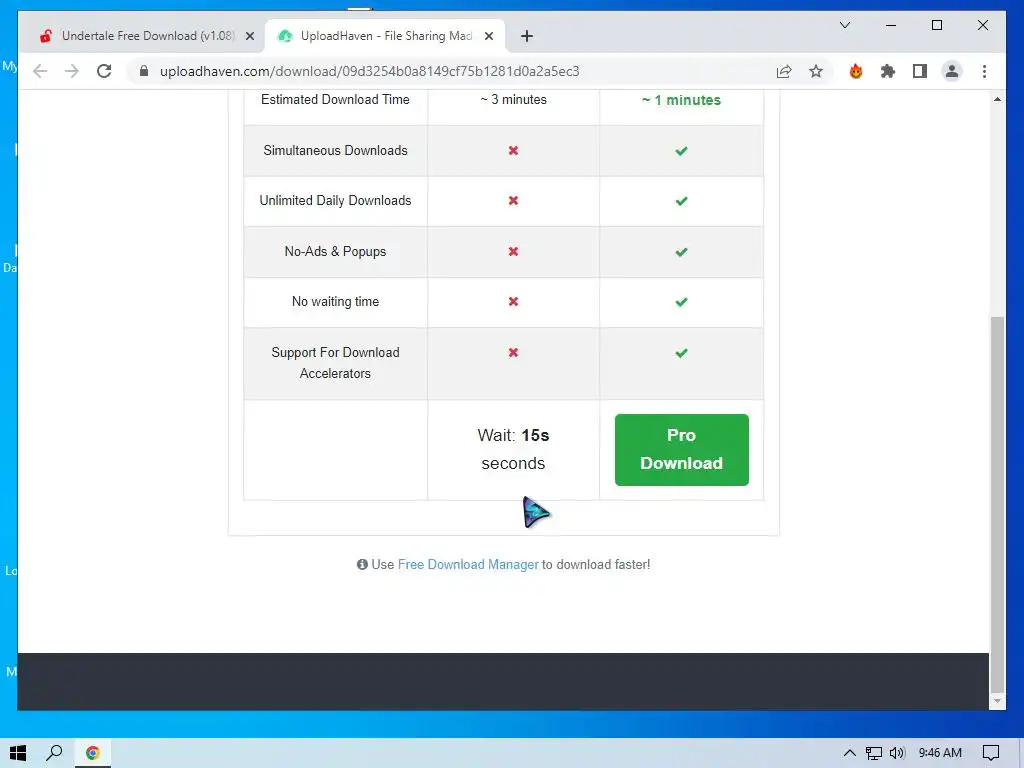
Task: Select the UploadHaven File Sharing tab
Action: click(385, 36)
